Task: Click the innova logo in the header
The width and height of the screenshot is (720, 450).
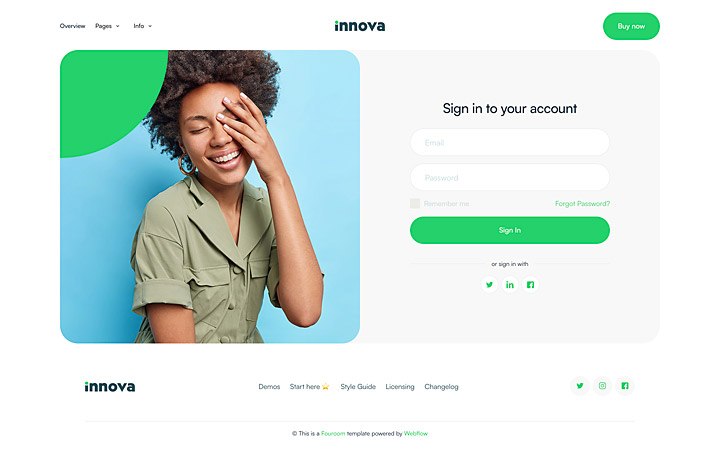Action: pyautogui.click(x=360, y=26)
